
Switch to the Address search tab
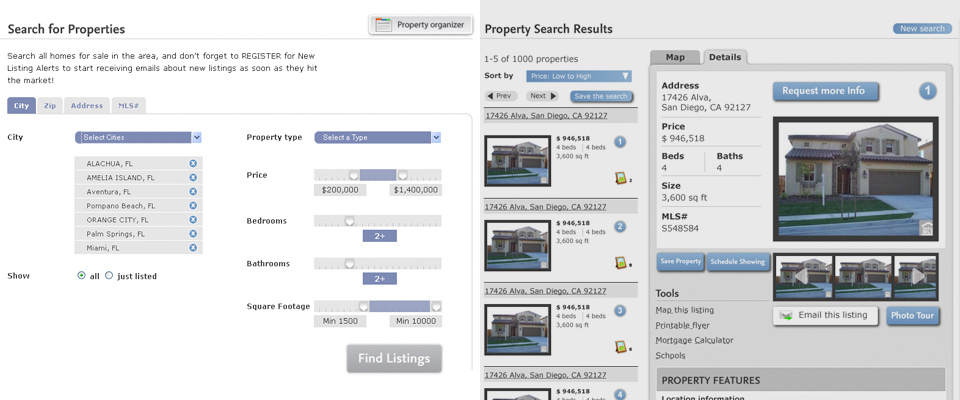click(86, 105)
